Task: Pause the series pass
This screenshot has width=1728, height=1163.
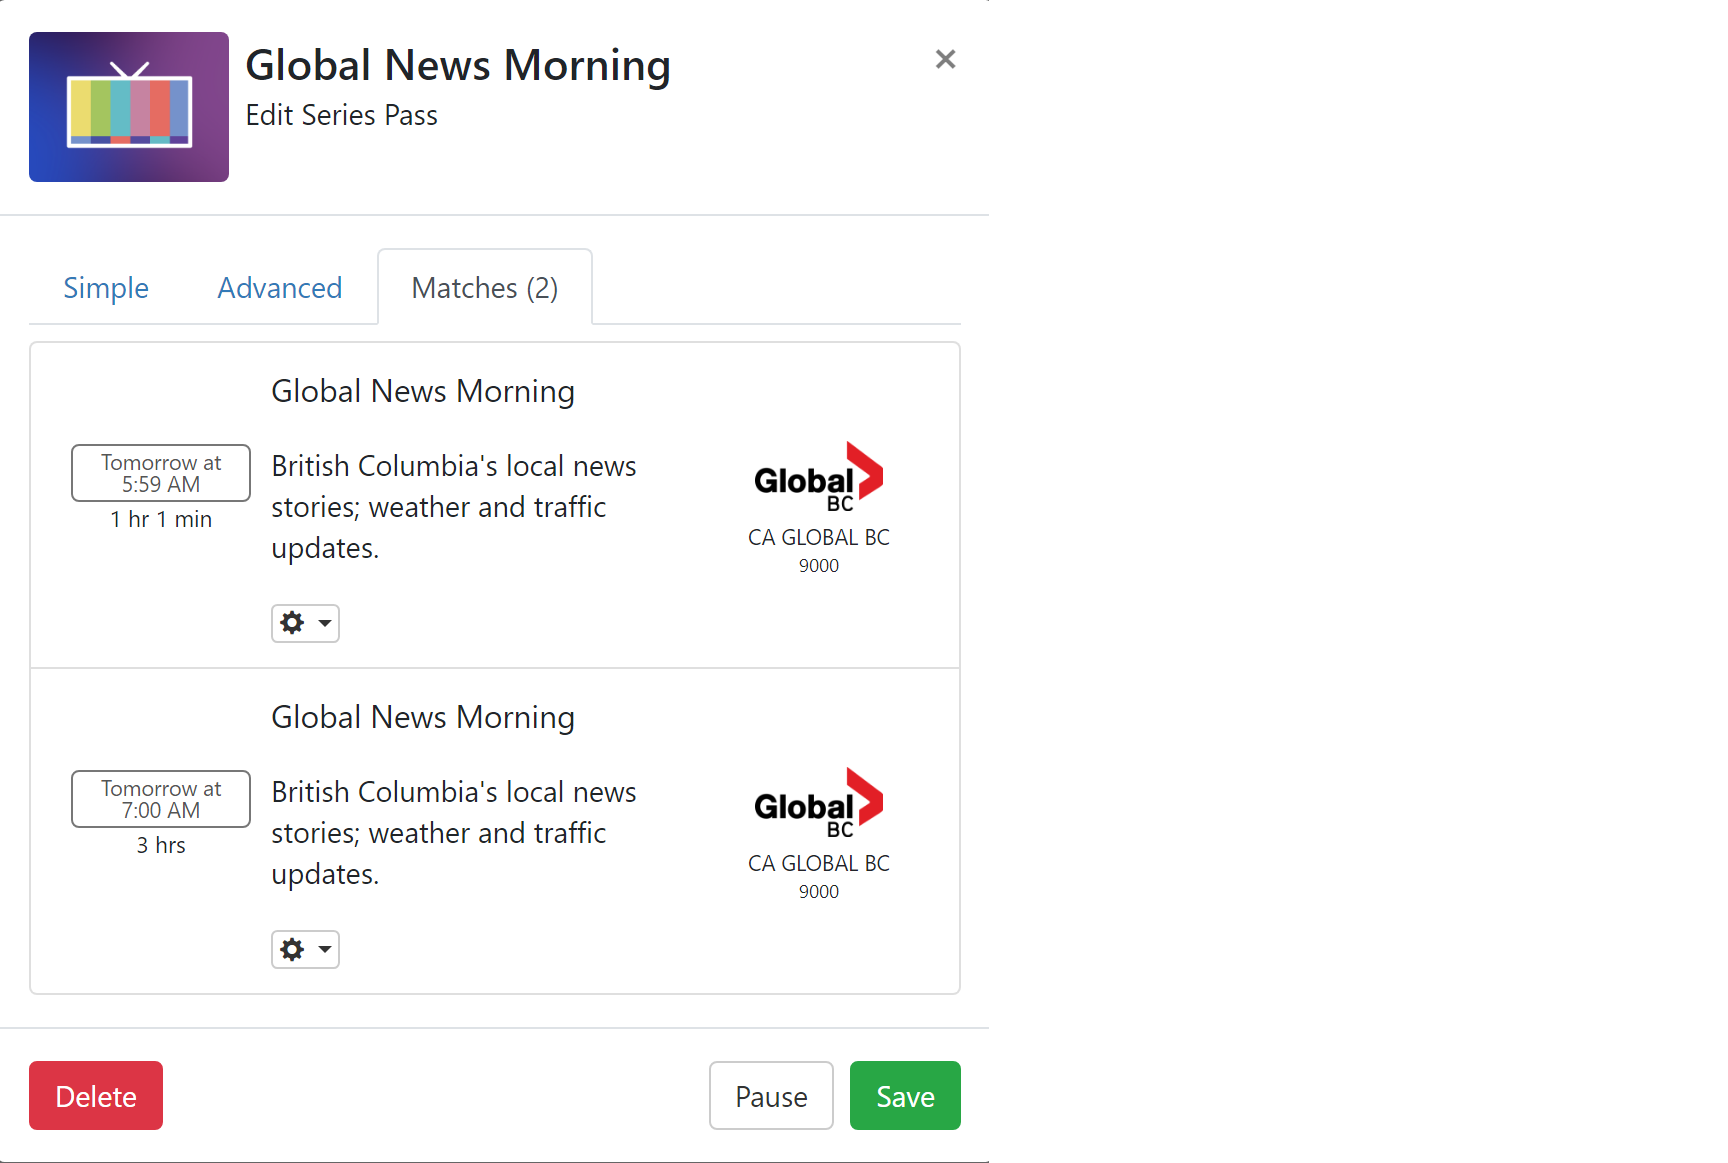Action: (771, 1096)
